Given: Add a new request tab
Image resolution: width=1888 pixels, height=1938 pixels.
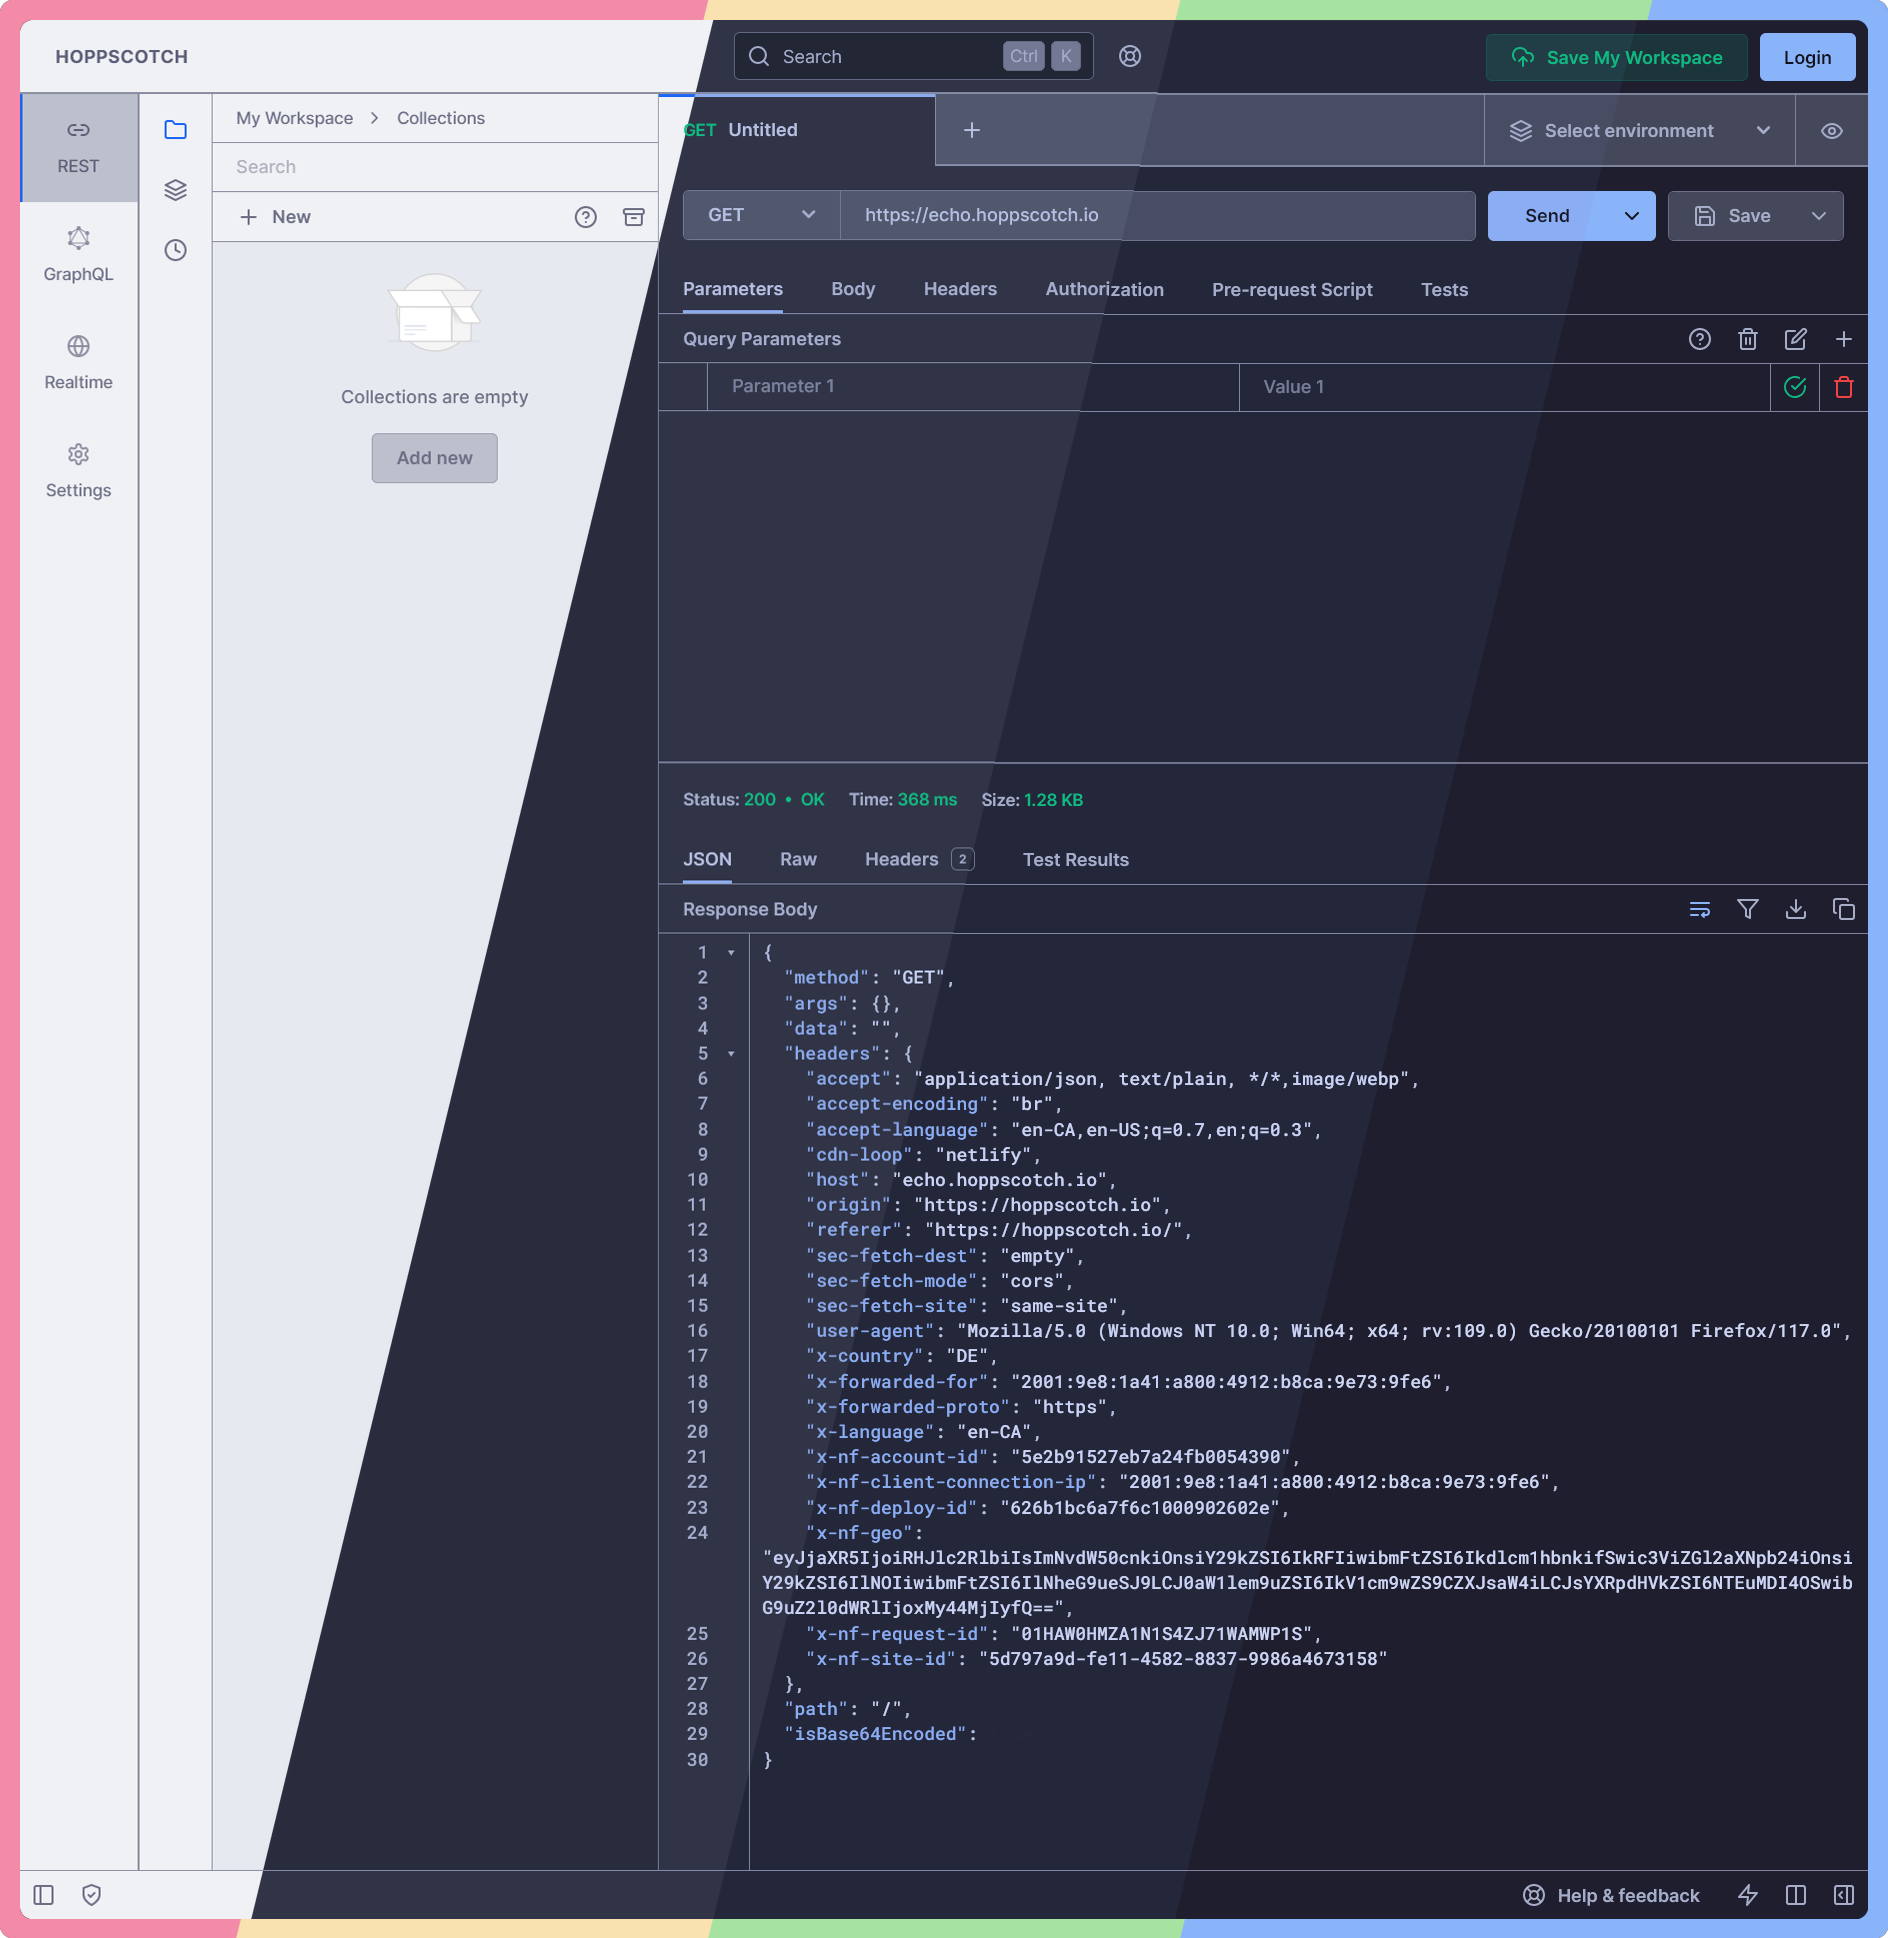Looking at the screenshot, I should [x=972, y=130].
